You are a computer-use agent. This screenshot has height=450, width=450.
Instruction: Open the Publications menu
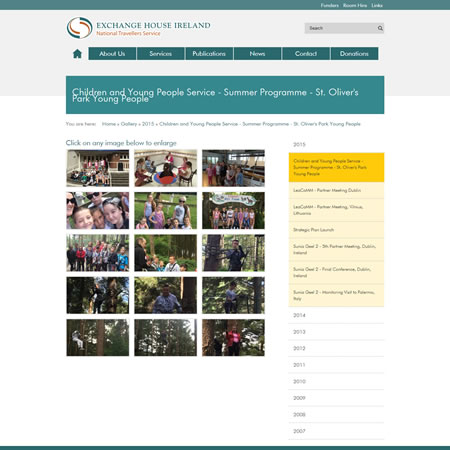pos(209,54)
